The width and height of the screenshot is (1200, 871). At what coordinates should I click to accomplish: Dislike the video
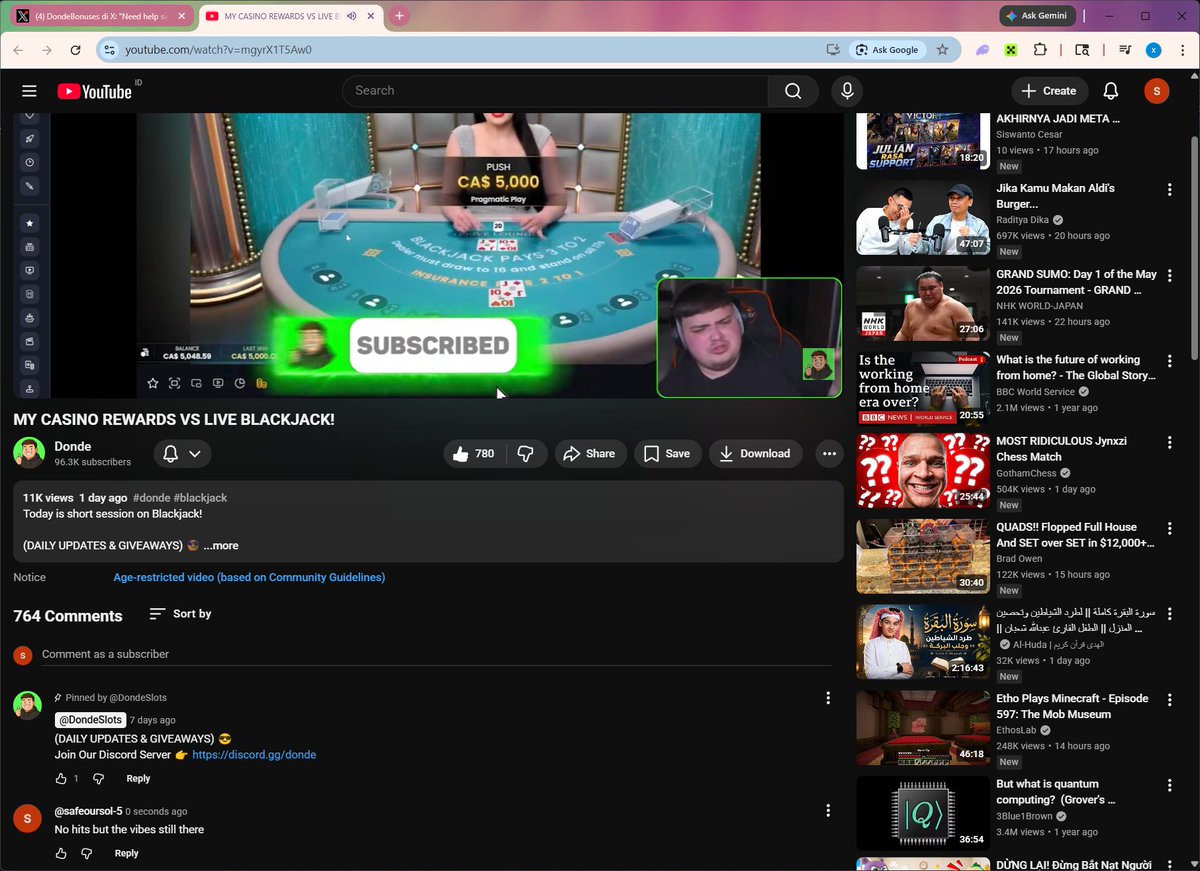tap(526, 454)
